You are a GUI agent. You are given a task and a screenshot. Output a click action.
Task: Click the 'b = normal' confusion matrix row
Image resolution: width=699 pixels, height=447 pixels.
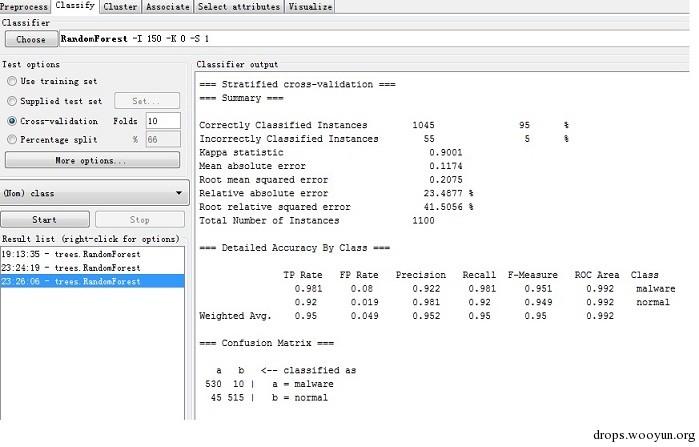pyautogui.click(x=269, y=398)
